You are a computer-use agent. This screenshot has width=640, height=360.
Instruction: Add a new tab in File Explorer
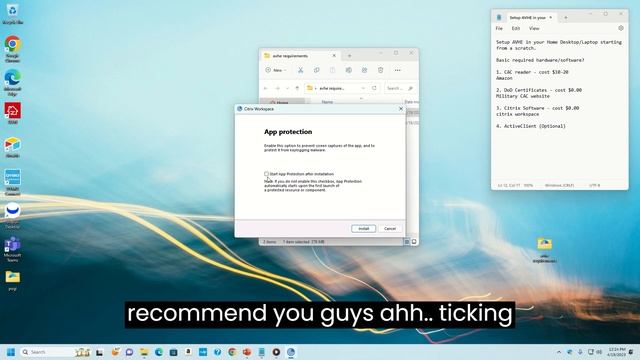click(x=349, y=56)
